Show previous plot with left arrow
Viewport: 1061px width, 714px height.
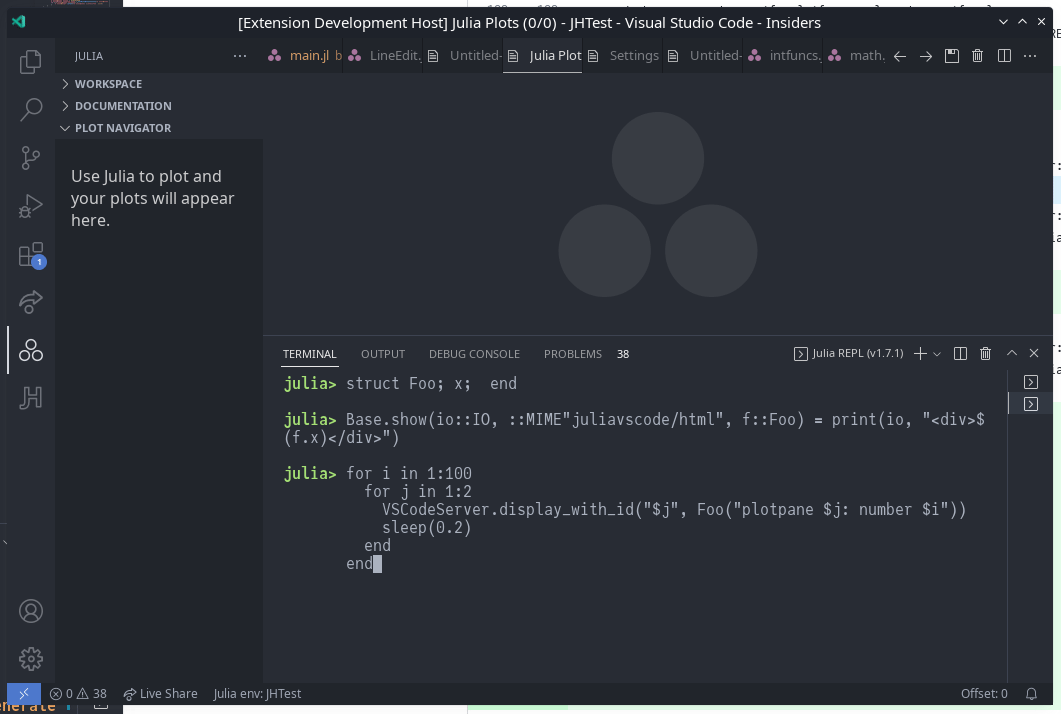coord(899,56)
